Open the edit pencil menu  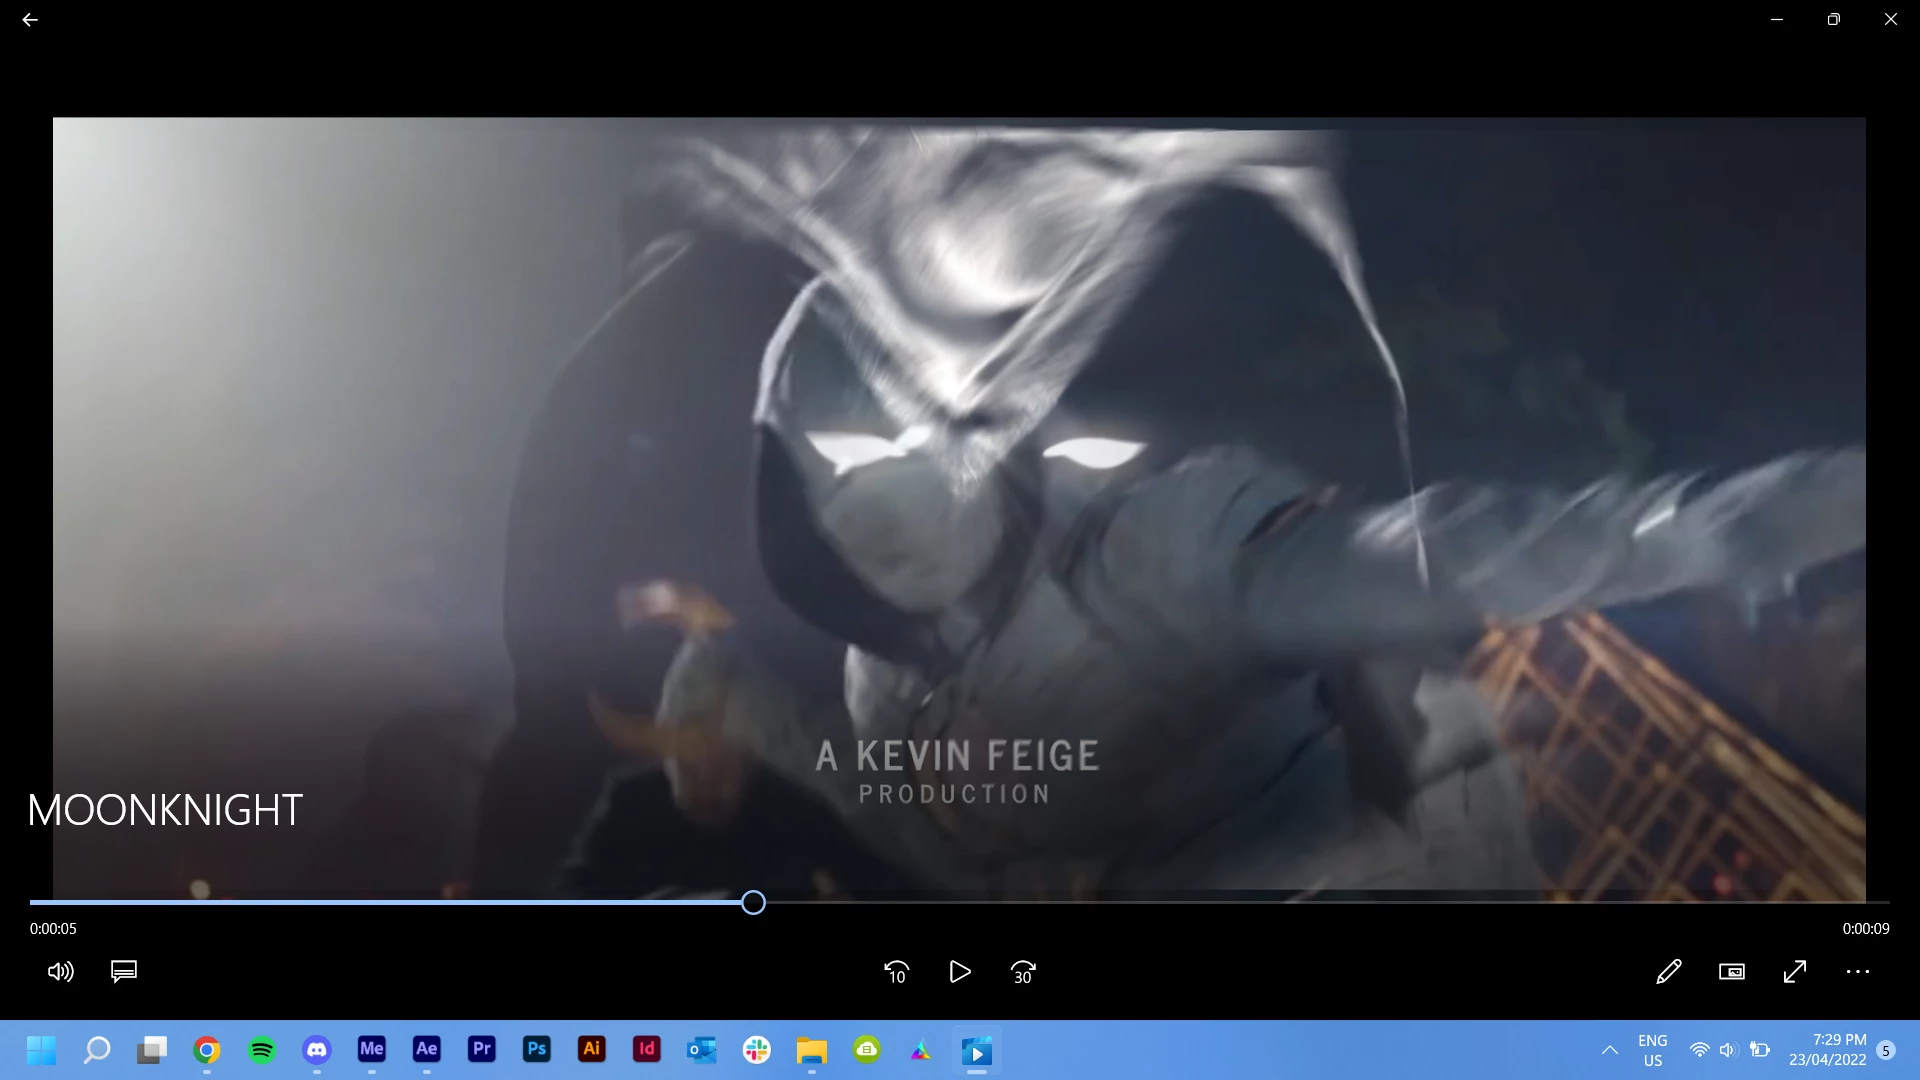[1668, 971]
